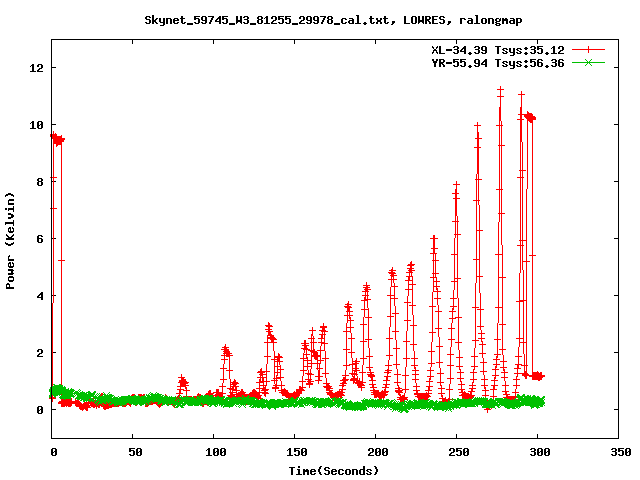640x480 pixels.
Task: Click the x-axis tick label 300
Action: tap(540, 452)
